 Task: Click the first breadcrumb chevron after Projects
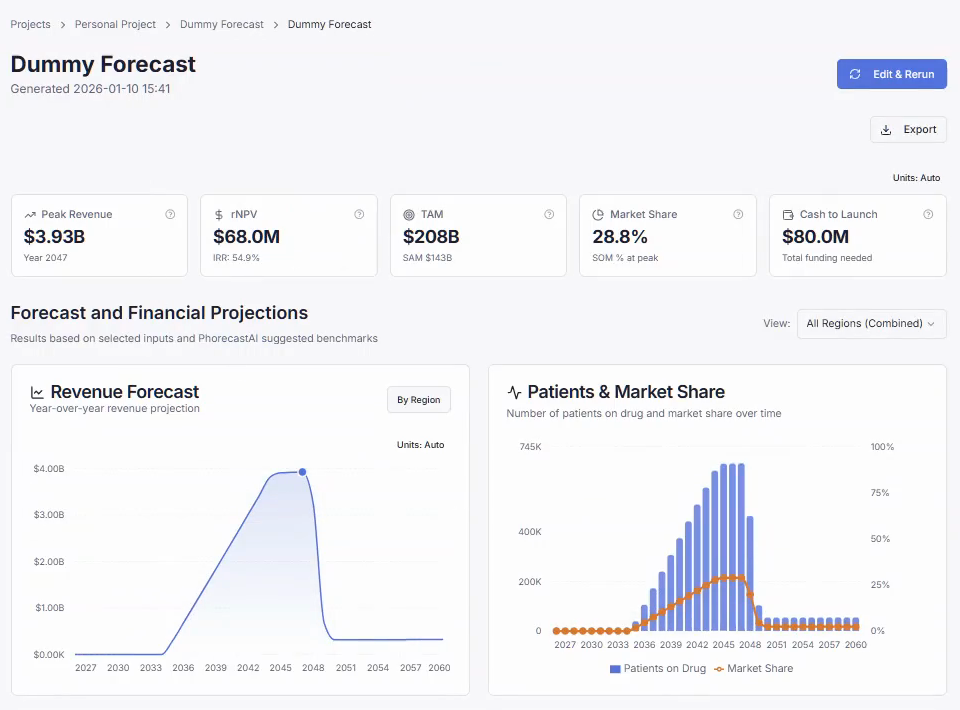[x=62, y=25]
